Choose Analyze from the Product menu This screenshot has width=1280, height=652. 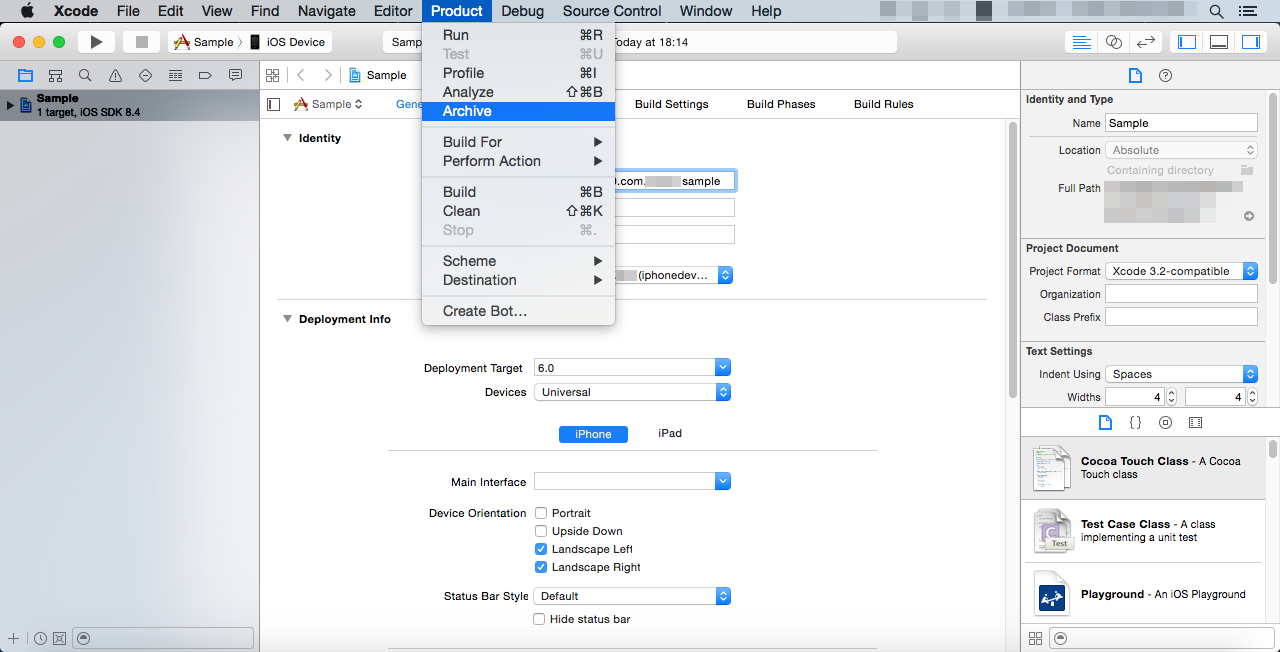[518, 92]
